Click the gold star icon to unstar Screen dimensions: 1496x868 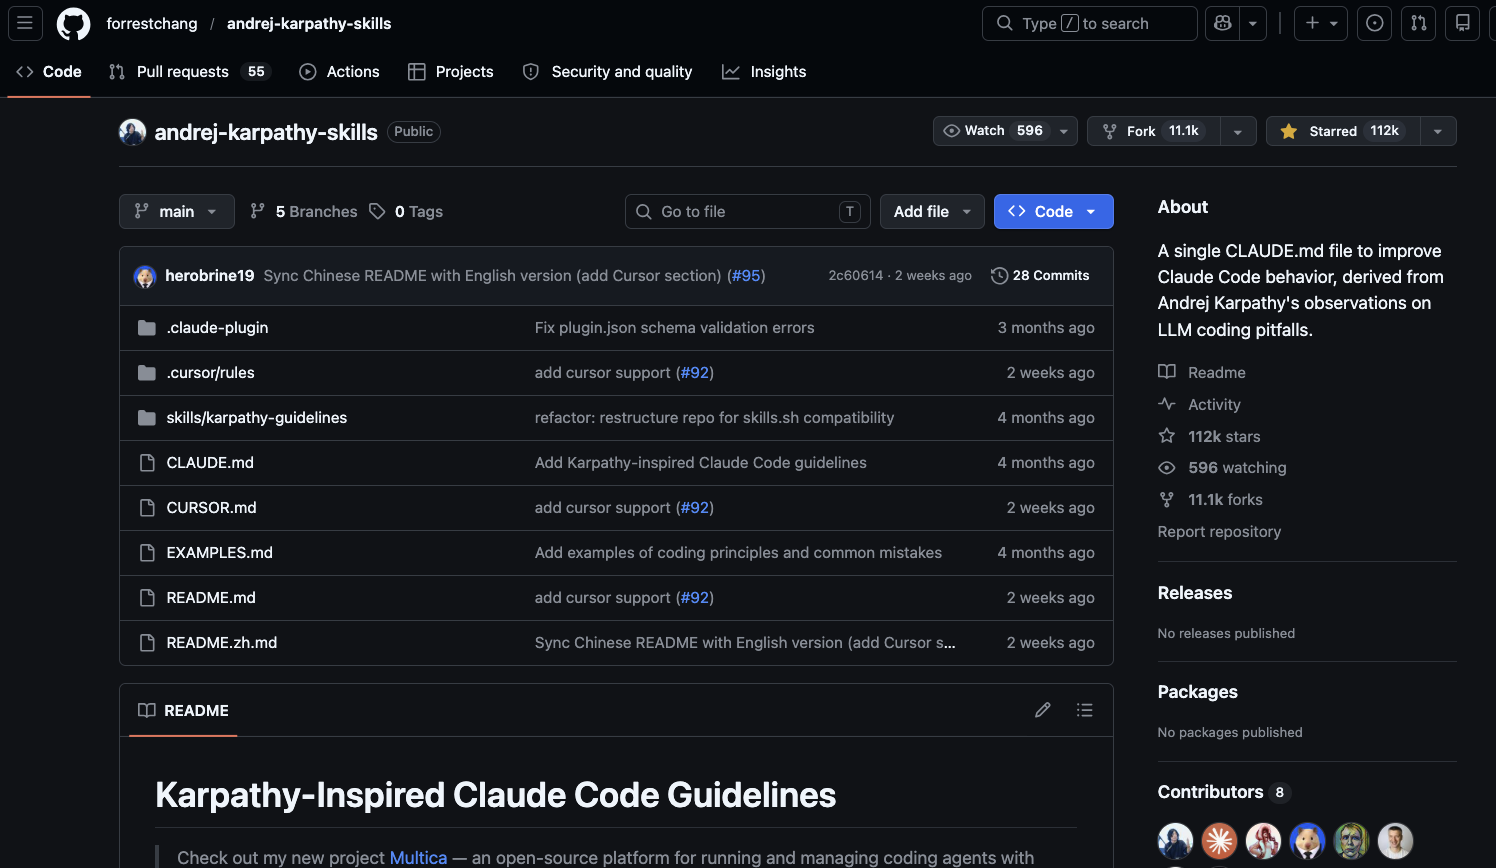click(1289, 131)
